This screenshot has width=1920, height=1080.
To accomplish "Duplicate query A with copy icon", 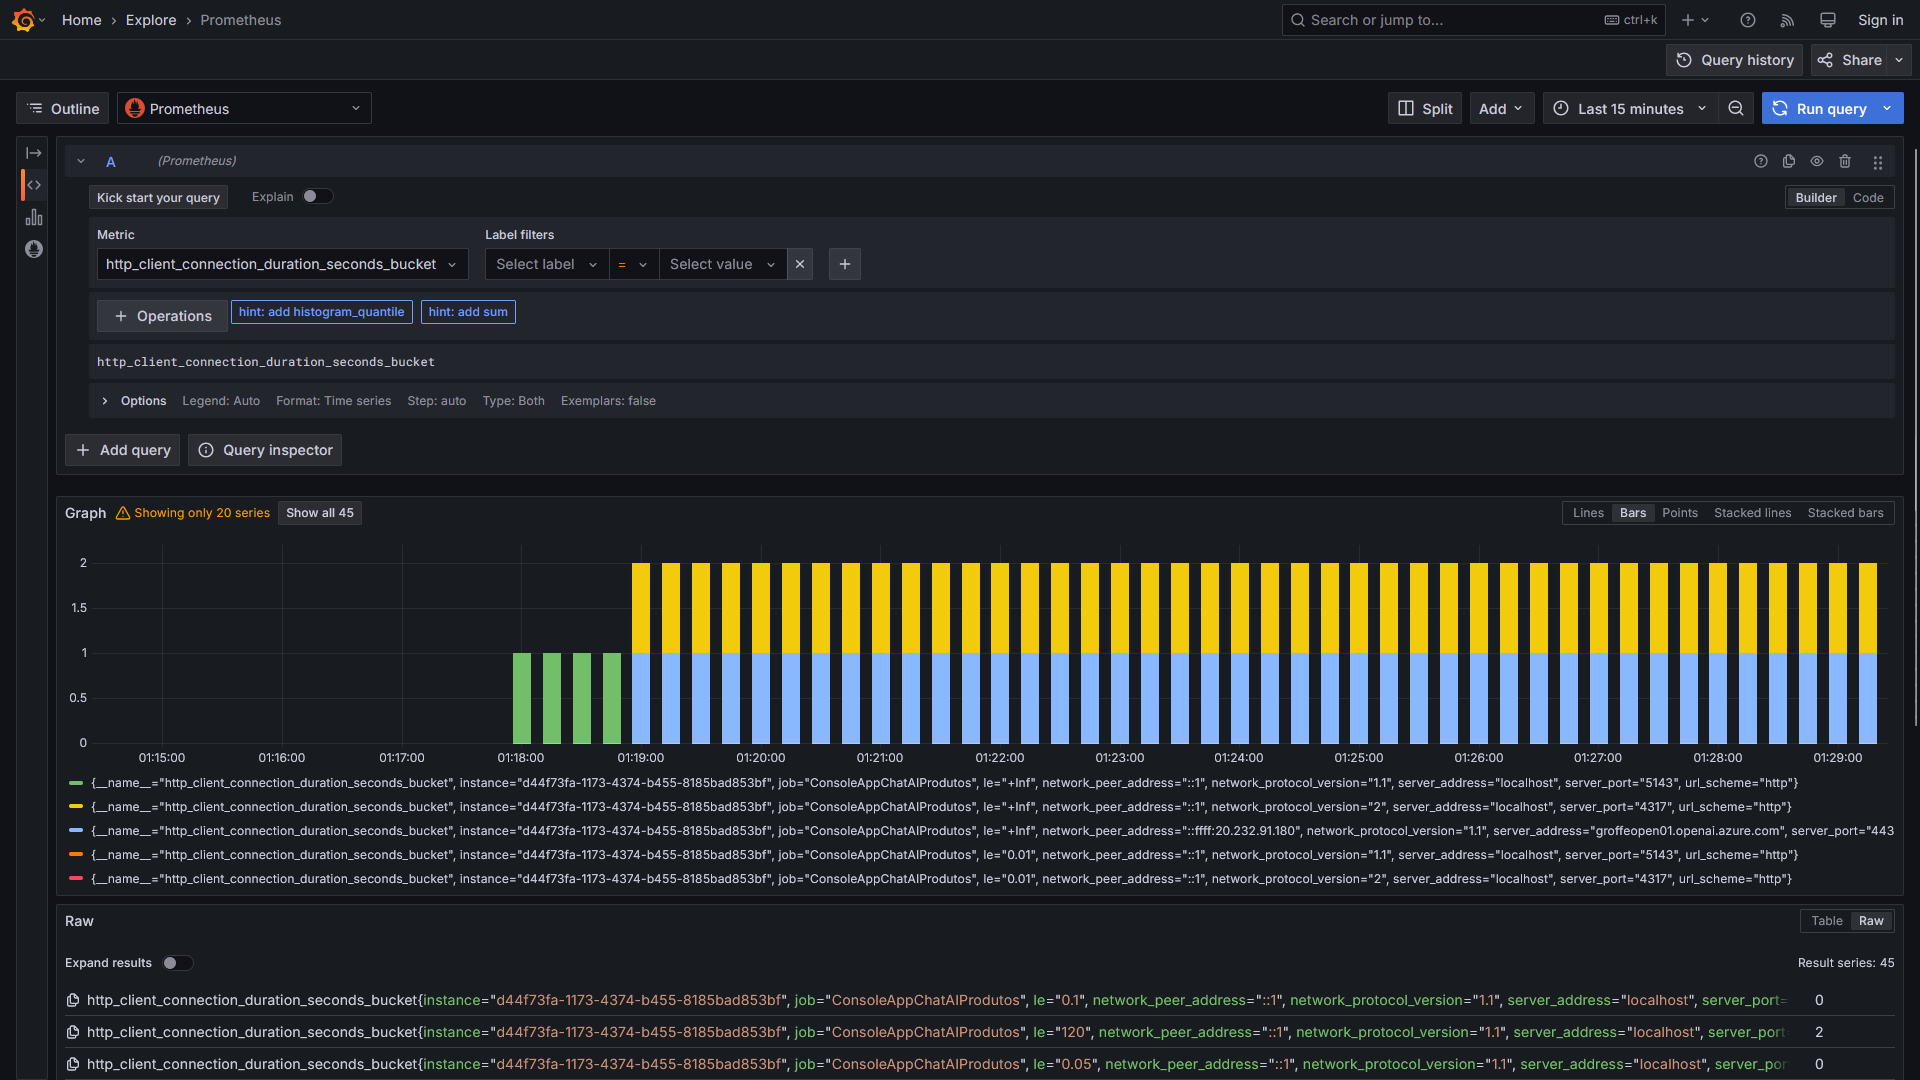I will (x=1789, y=161).
